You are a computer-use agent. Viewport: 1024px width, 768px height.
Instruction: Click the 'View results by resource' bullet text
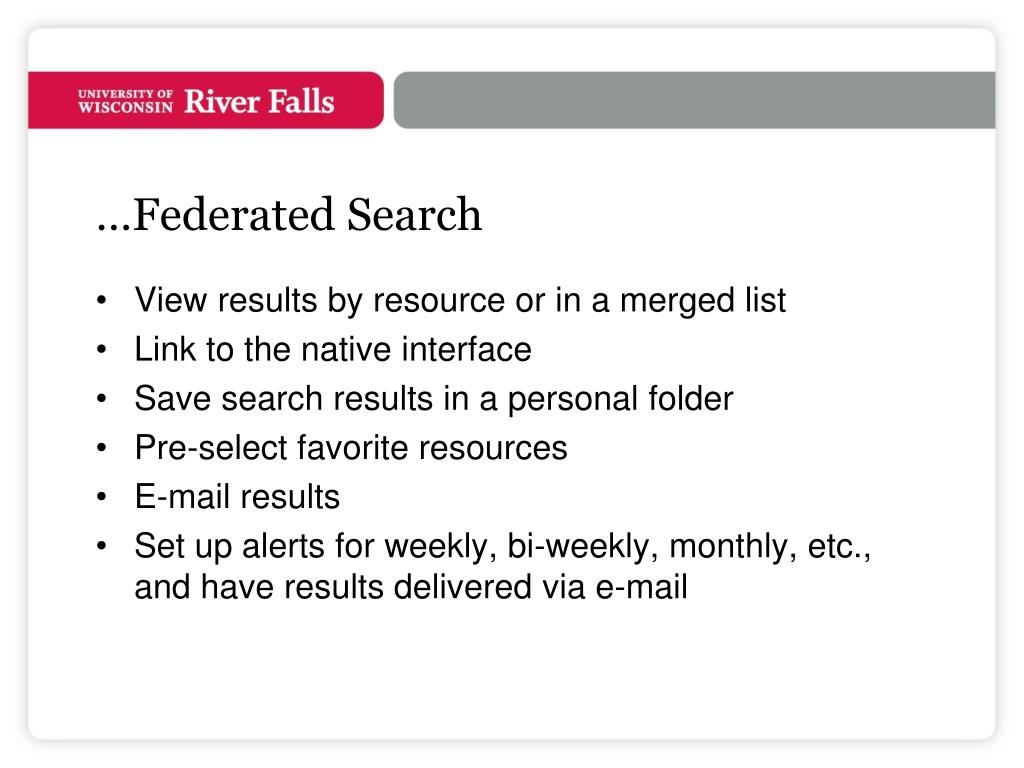tap(460, 300)
